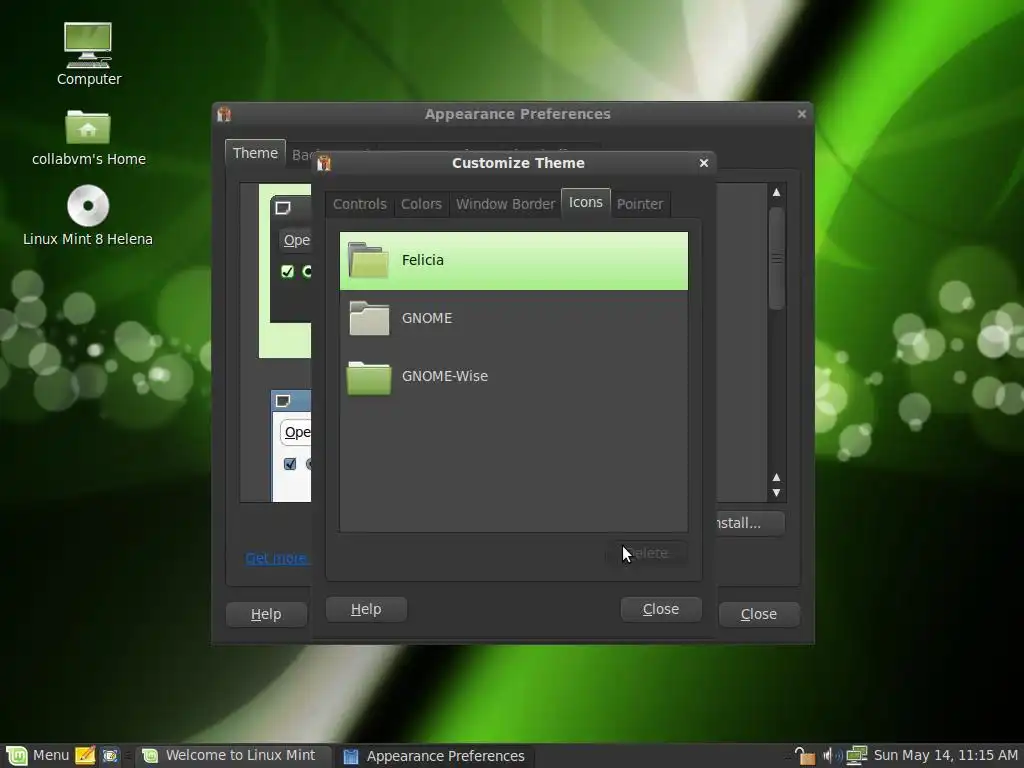Select the GNOME-Wise icon theme folder icon
This screenshot has width=1024, height=768.
(369, 377)
